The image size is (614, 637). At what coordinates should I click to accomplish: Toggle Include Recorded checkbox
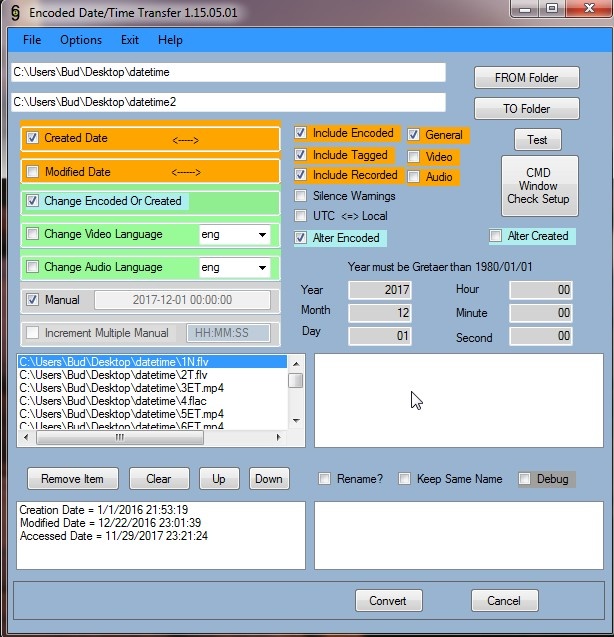coord(301,175)
